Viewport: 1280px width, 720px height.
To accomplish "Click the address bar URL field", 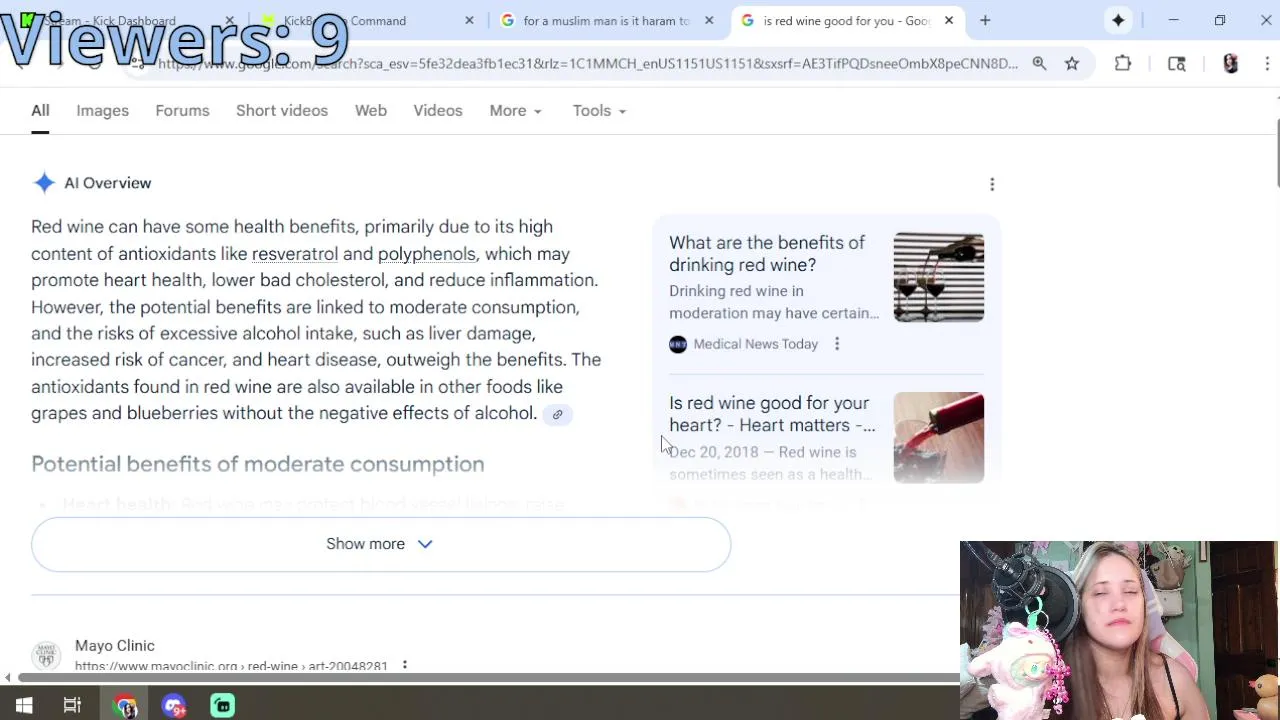I will (x=588, y=64).
